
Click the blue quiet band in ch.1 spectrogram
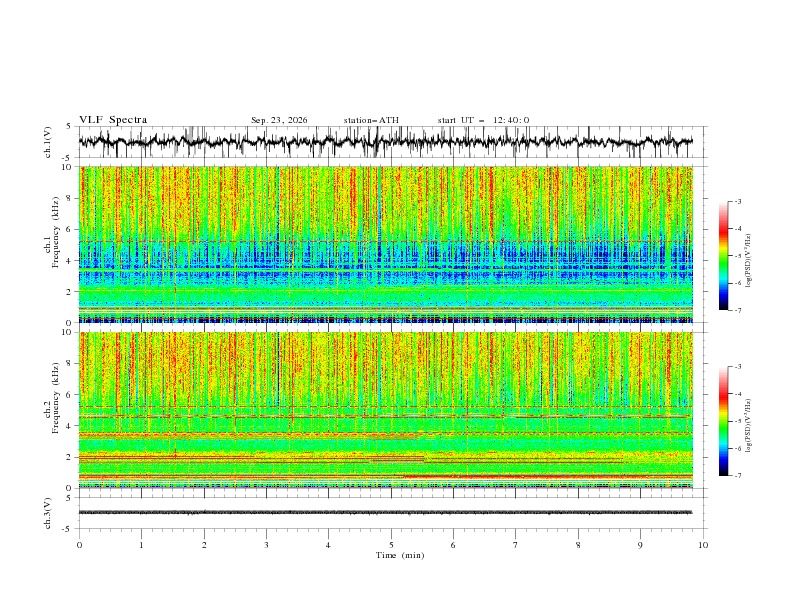click(x=386, y=263)
